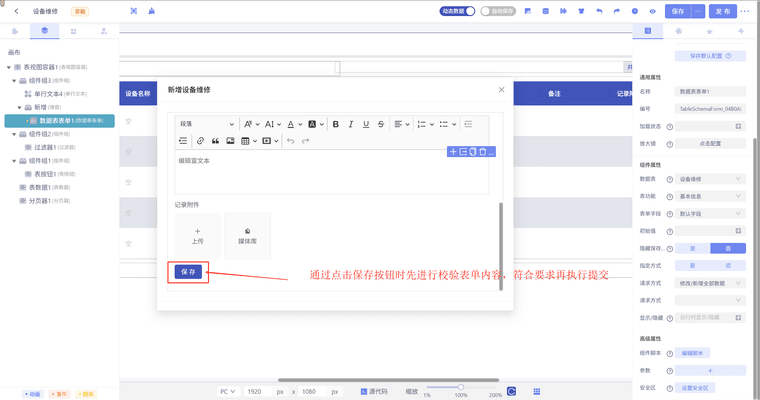Open history with the clock icon
760x400 pixels.
[634, 11]
